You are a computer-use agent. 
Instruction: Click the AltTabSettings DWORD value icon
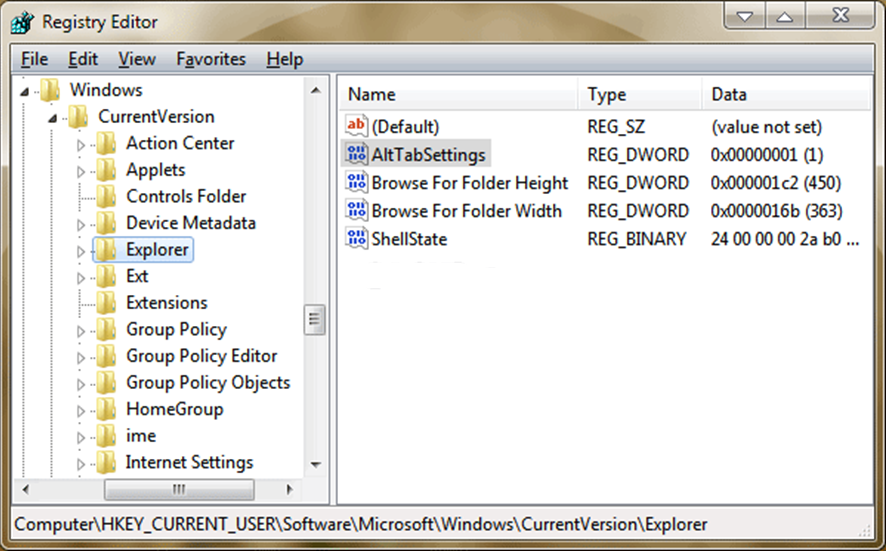(356, 154)
